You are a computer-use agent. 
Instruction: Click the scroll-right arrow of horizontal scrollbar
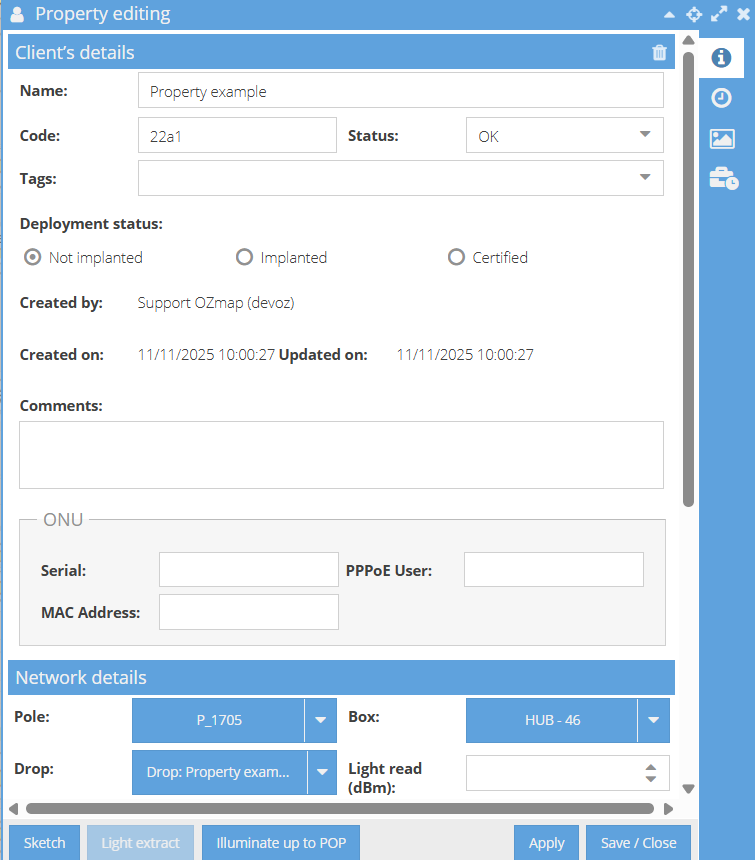pyautogui.click(x=668, y=808)
